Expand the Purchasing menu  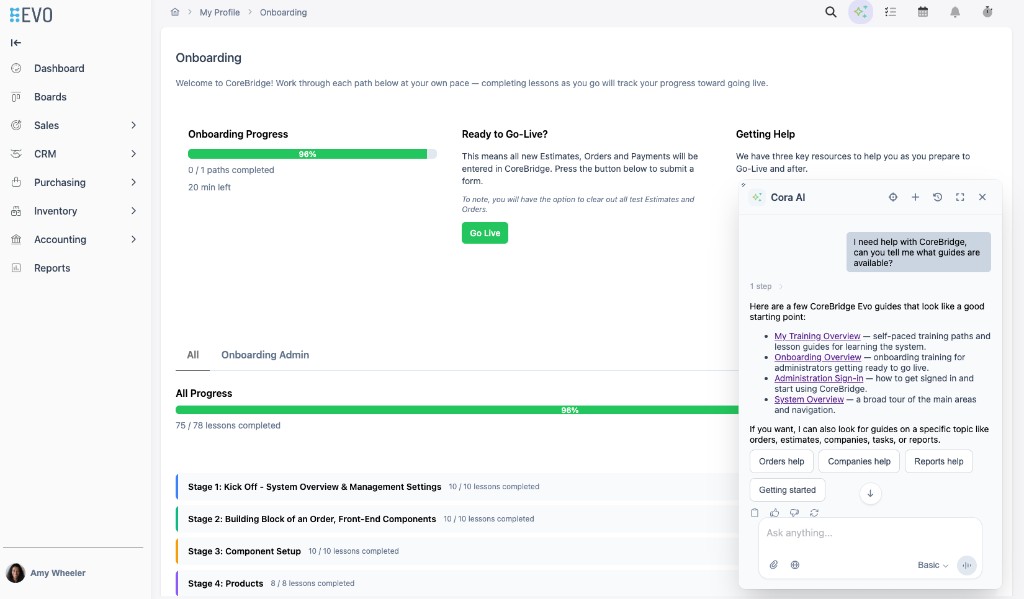pos(133,182)
